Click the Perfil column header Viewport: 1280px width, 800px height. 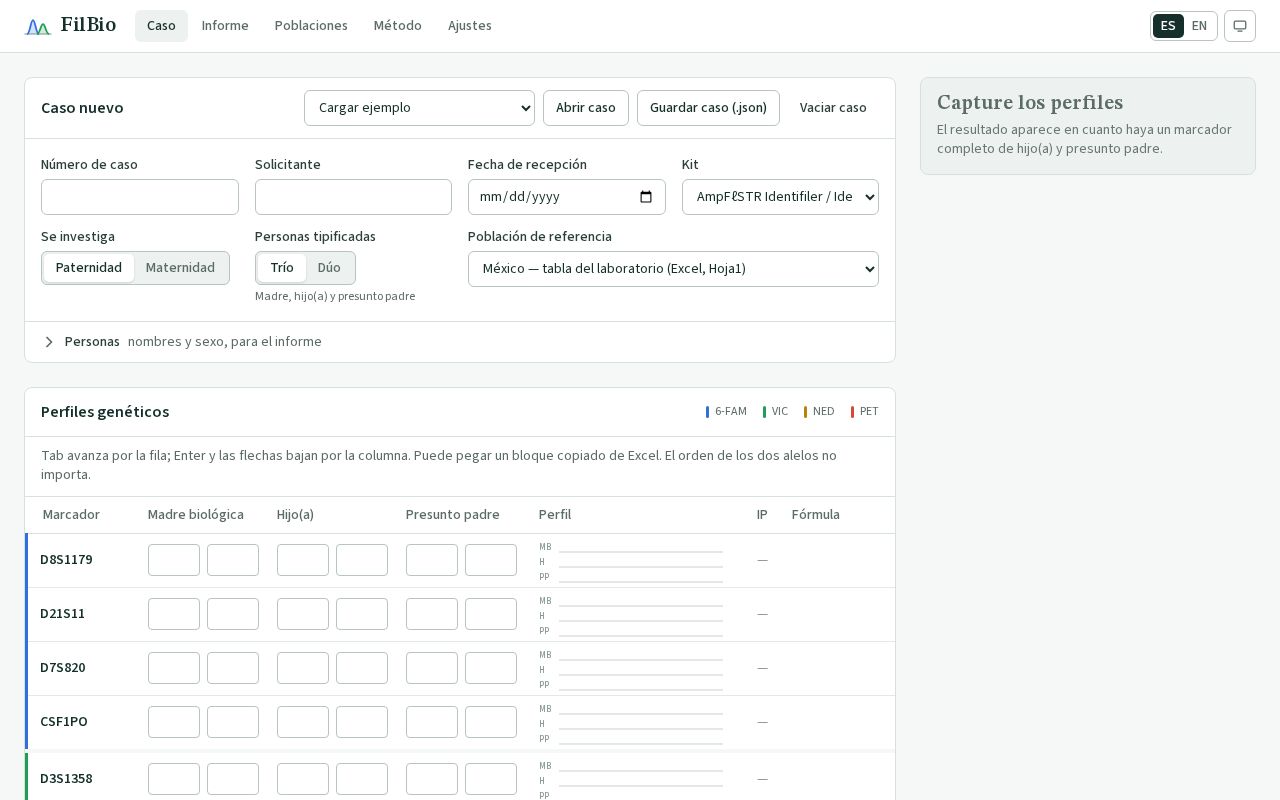coord(555,515)
